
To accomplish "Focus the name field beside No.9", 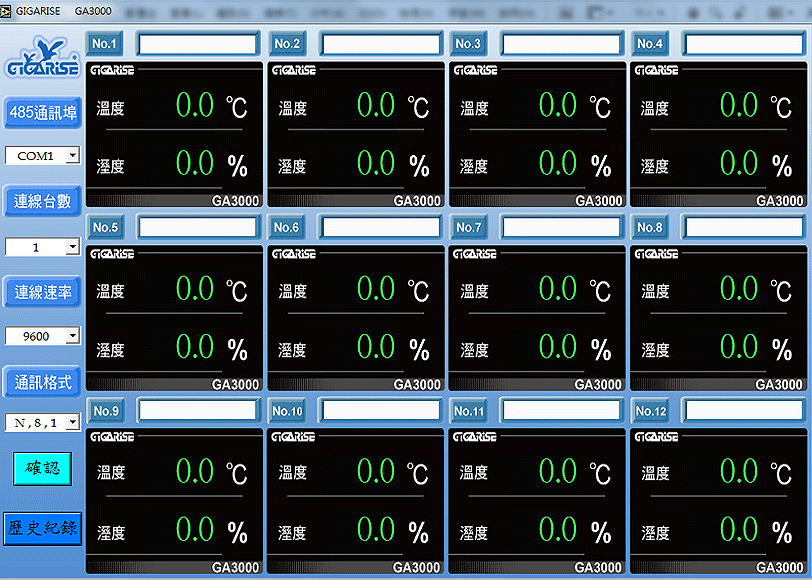I will pos(198,410).
